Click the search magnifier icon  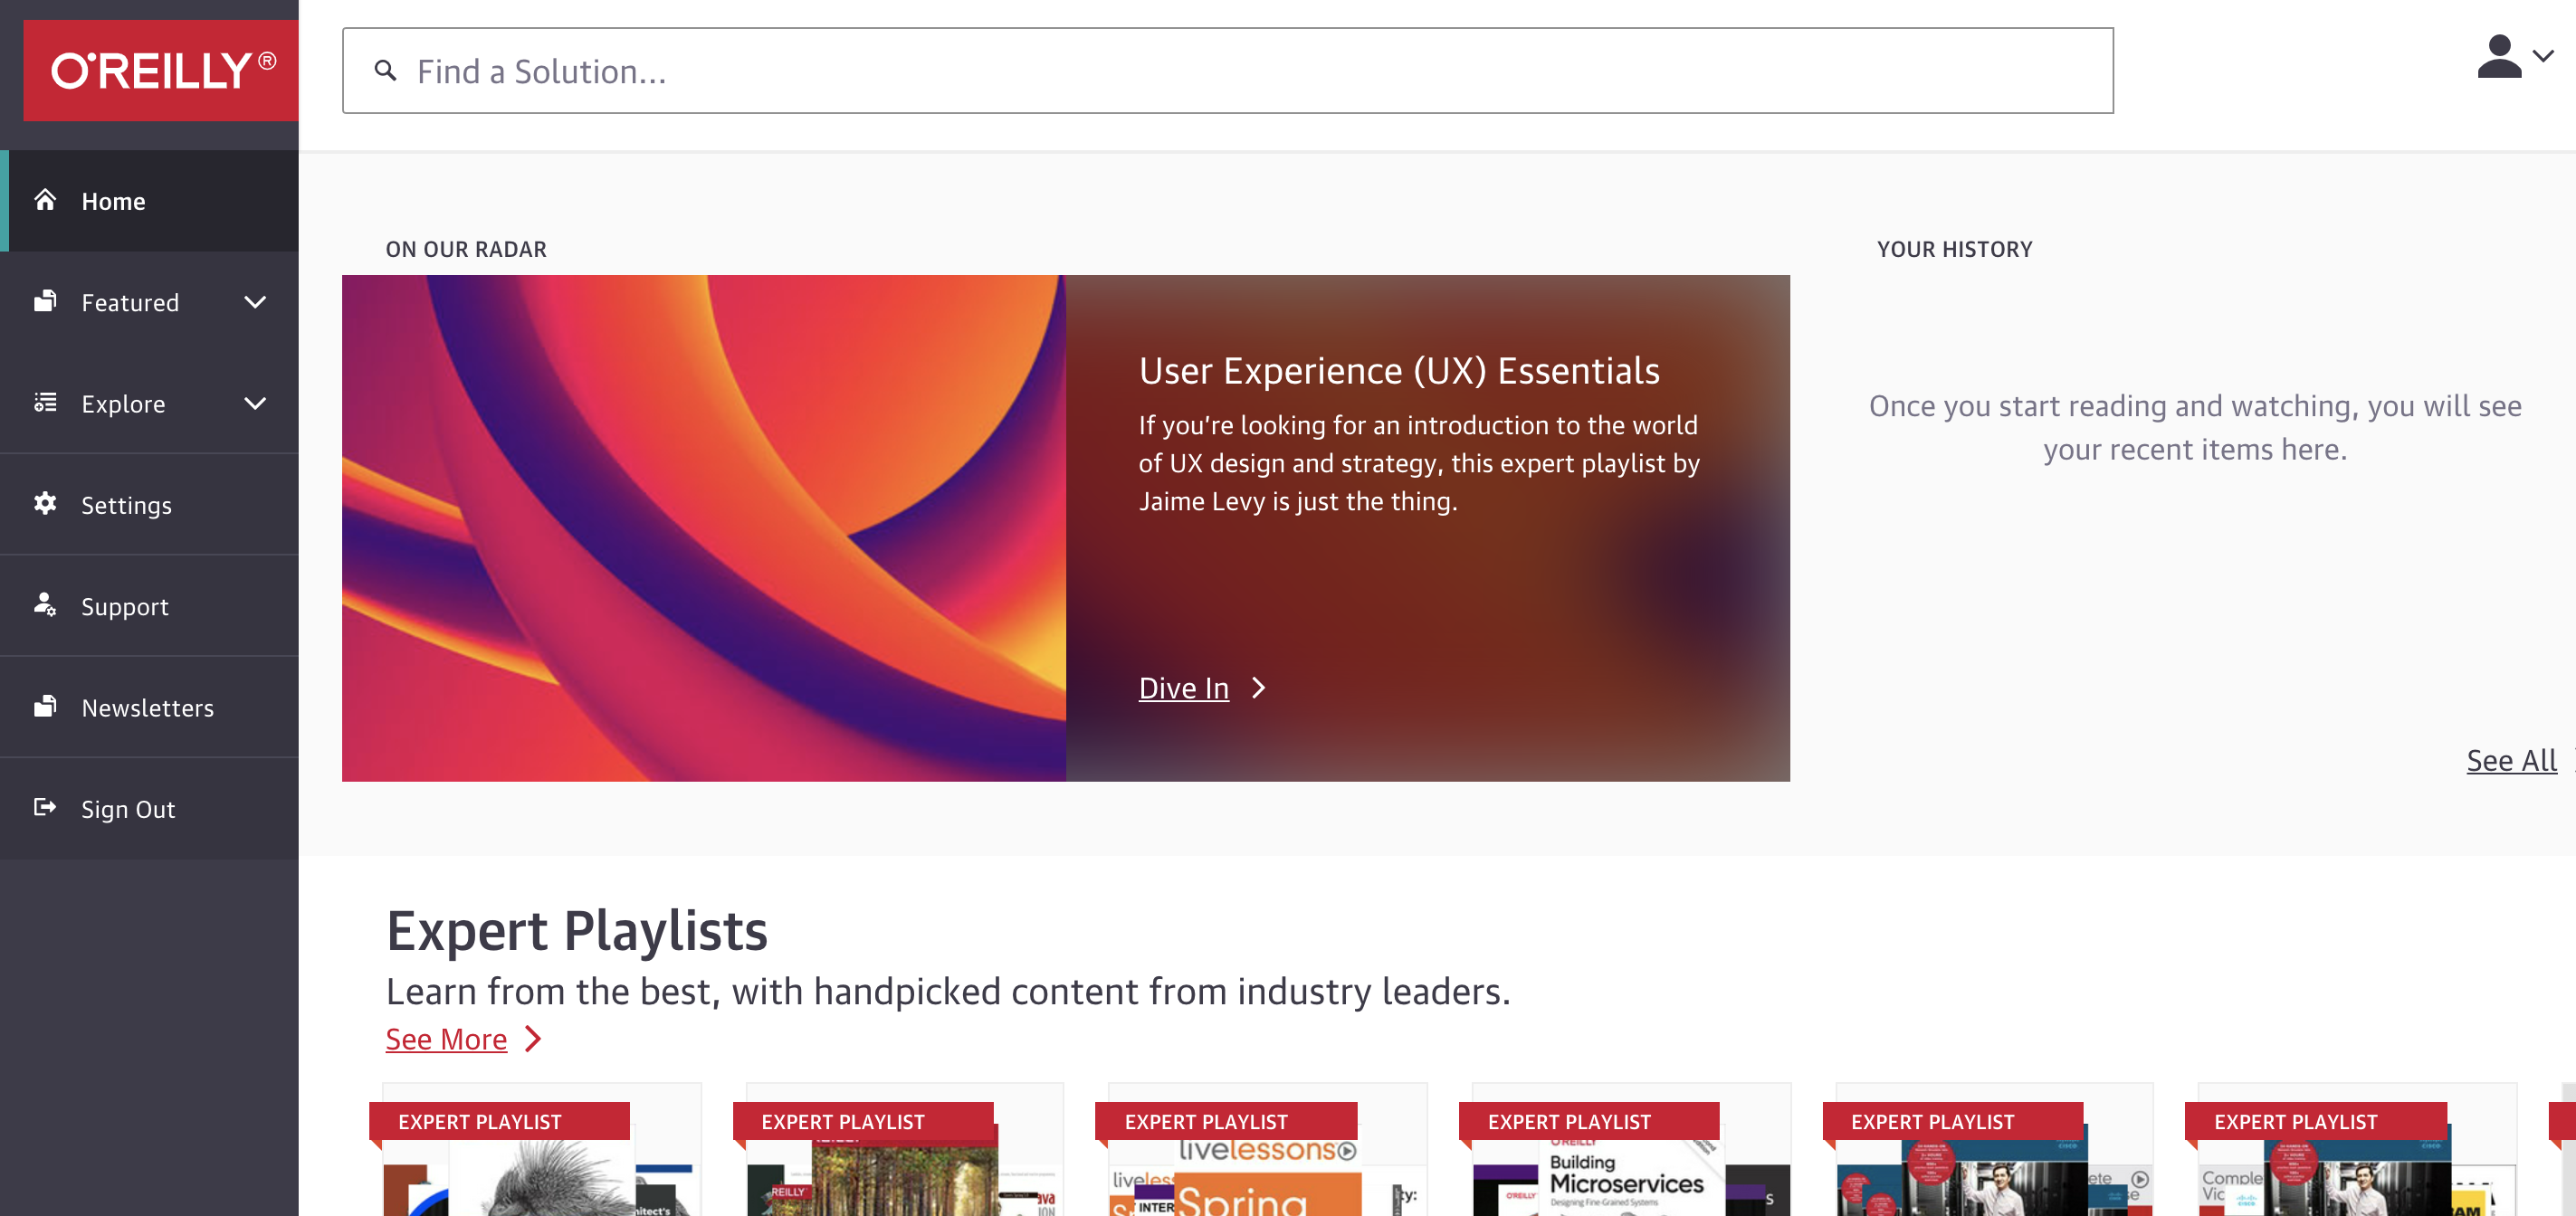[x=385, y=71]
